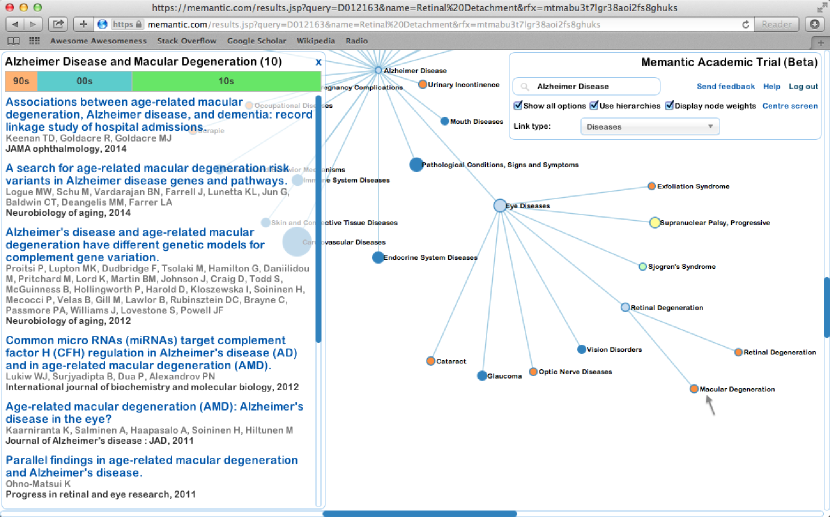Filter results by the 00s decade

pyautogui.click(x=84, y=81)
